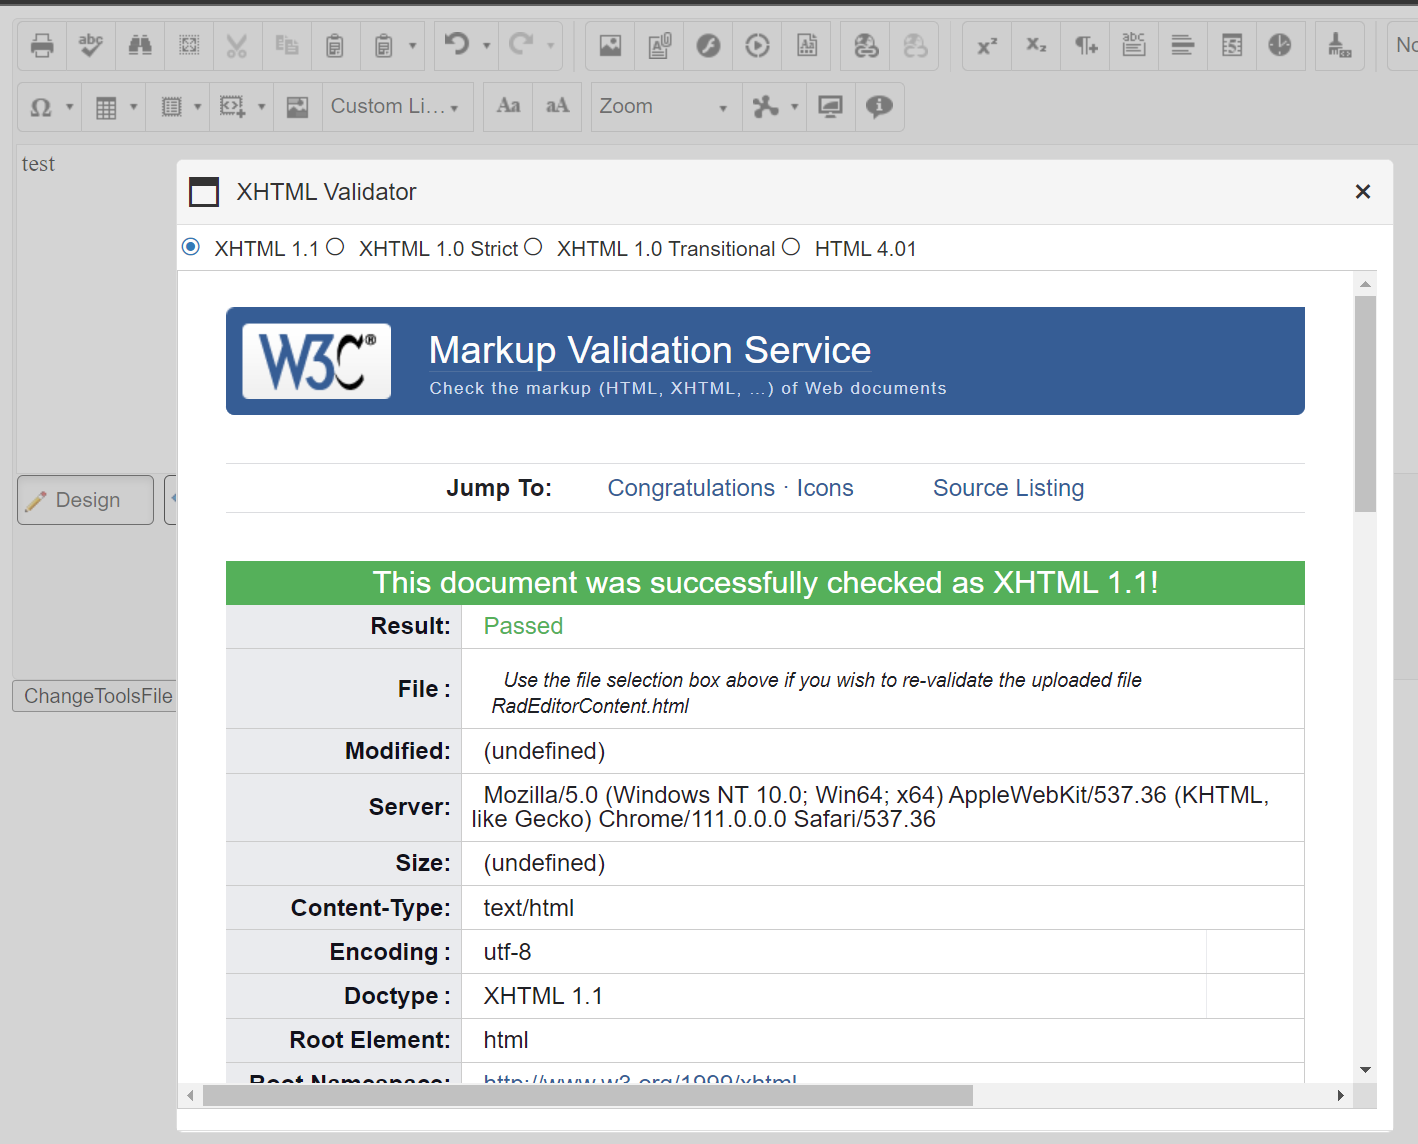The height and width of the screenshot is (1144, 1418).
Task: Click the Redo arrow icon
Action: click(521, 45)
